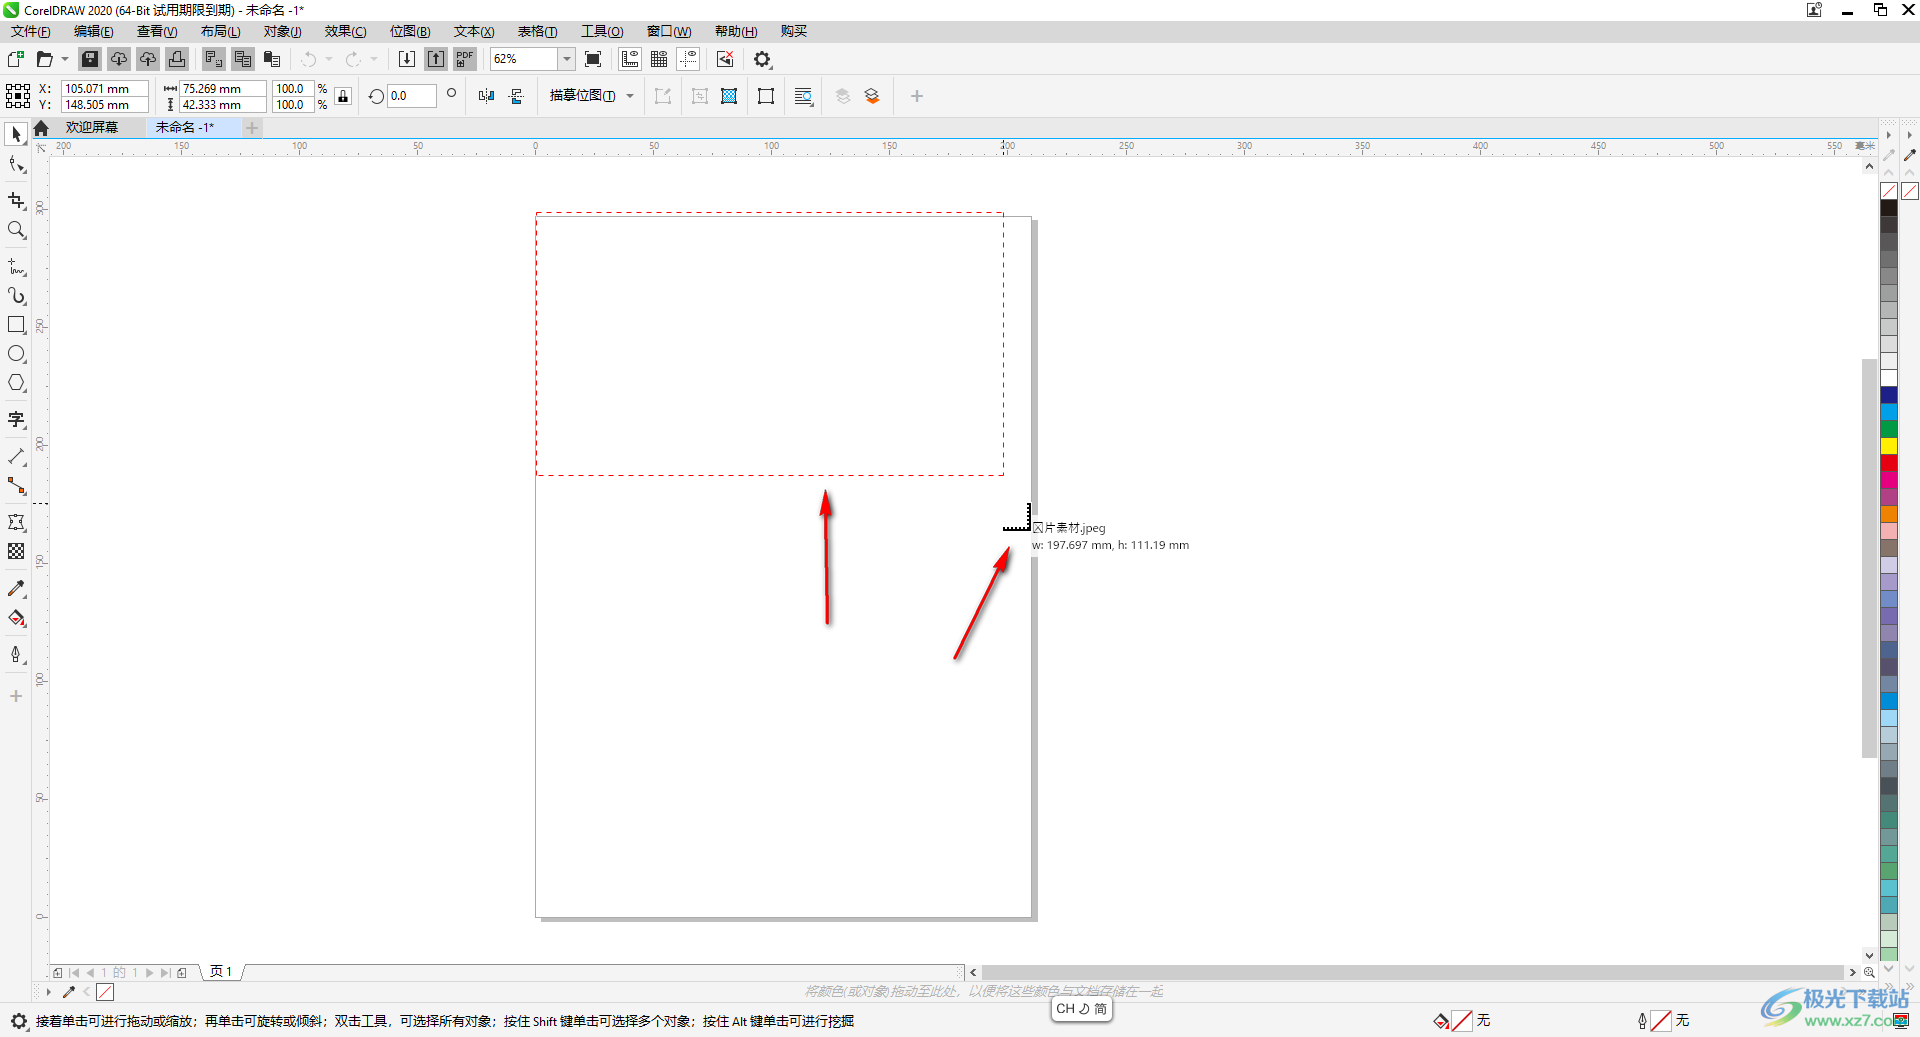Click the X position 105.071 mm field
This screenshot has width=1920, height=1037.
(104, 88)
